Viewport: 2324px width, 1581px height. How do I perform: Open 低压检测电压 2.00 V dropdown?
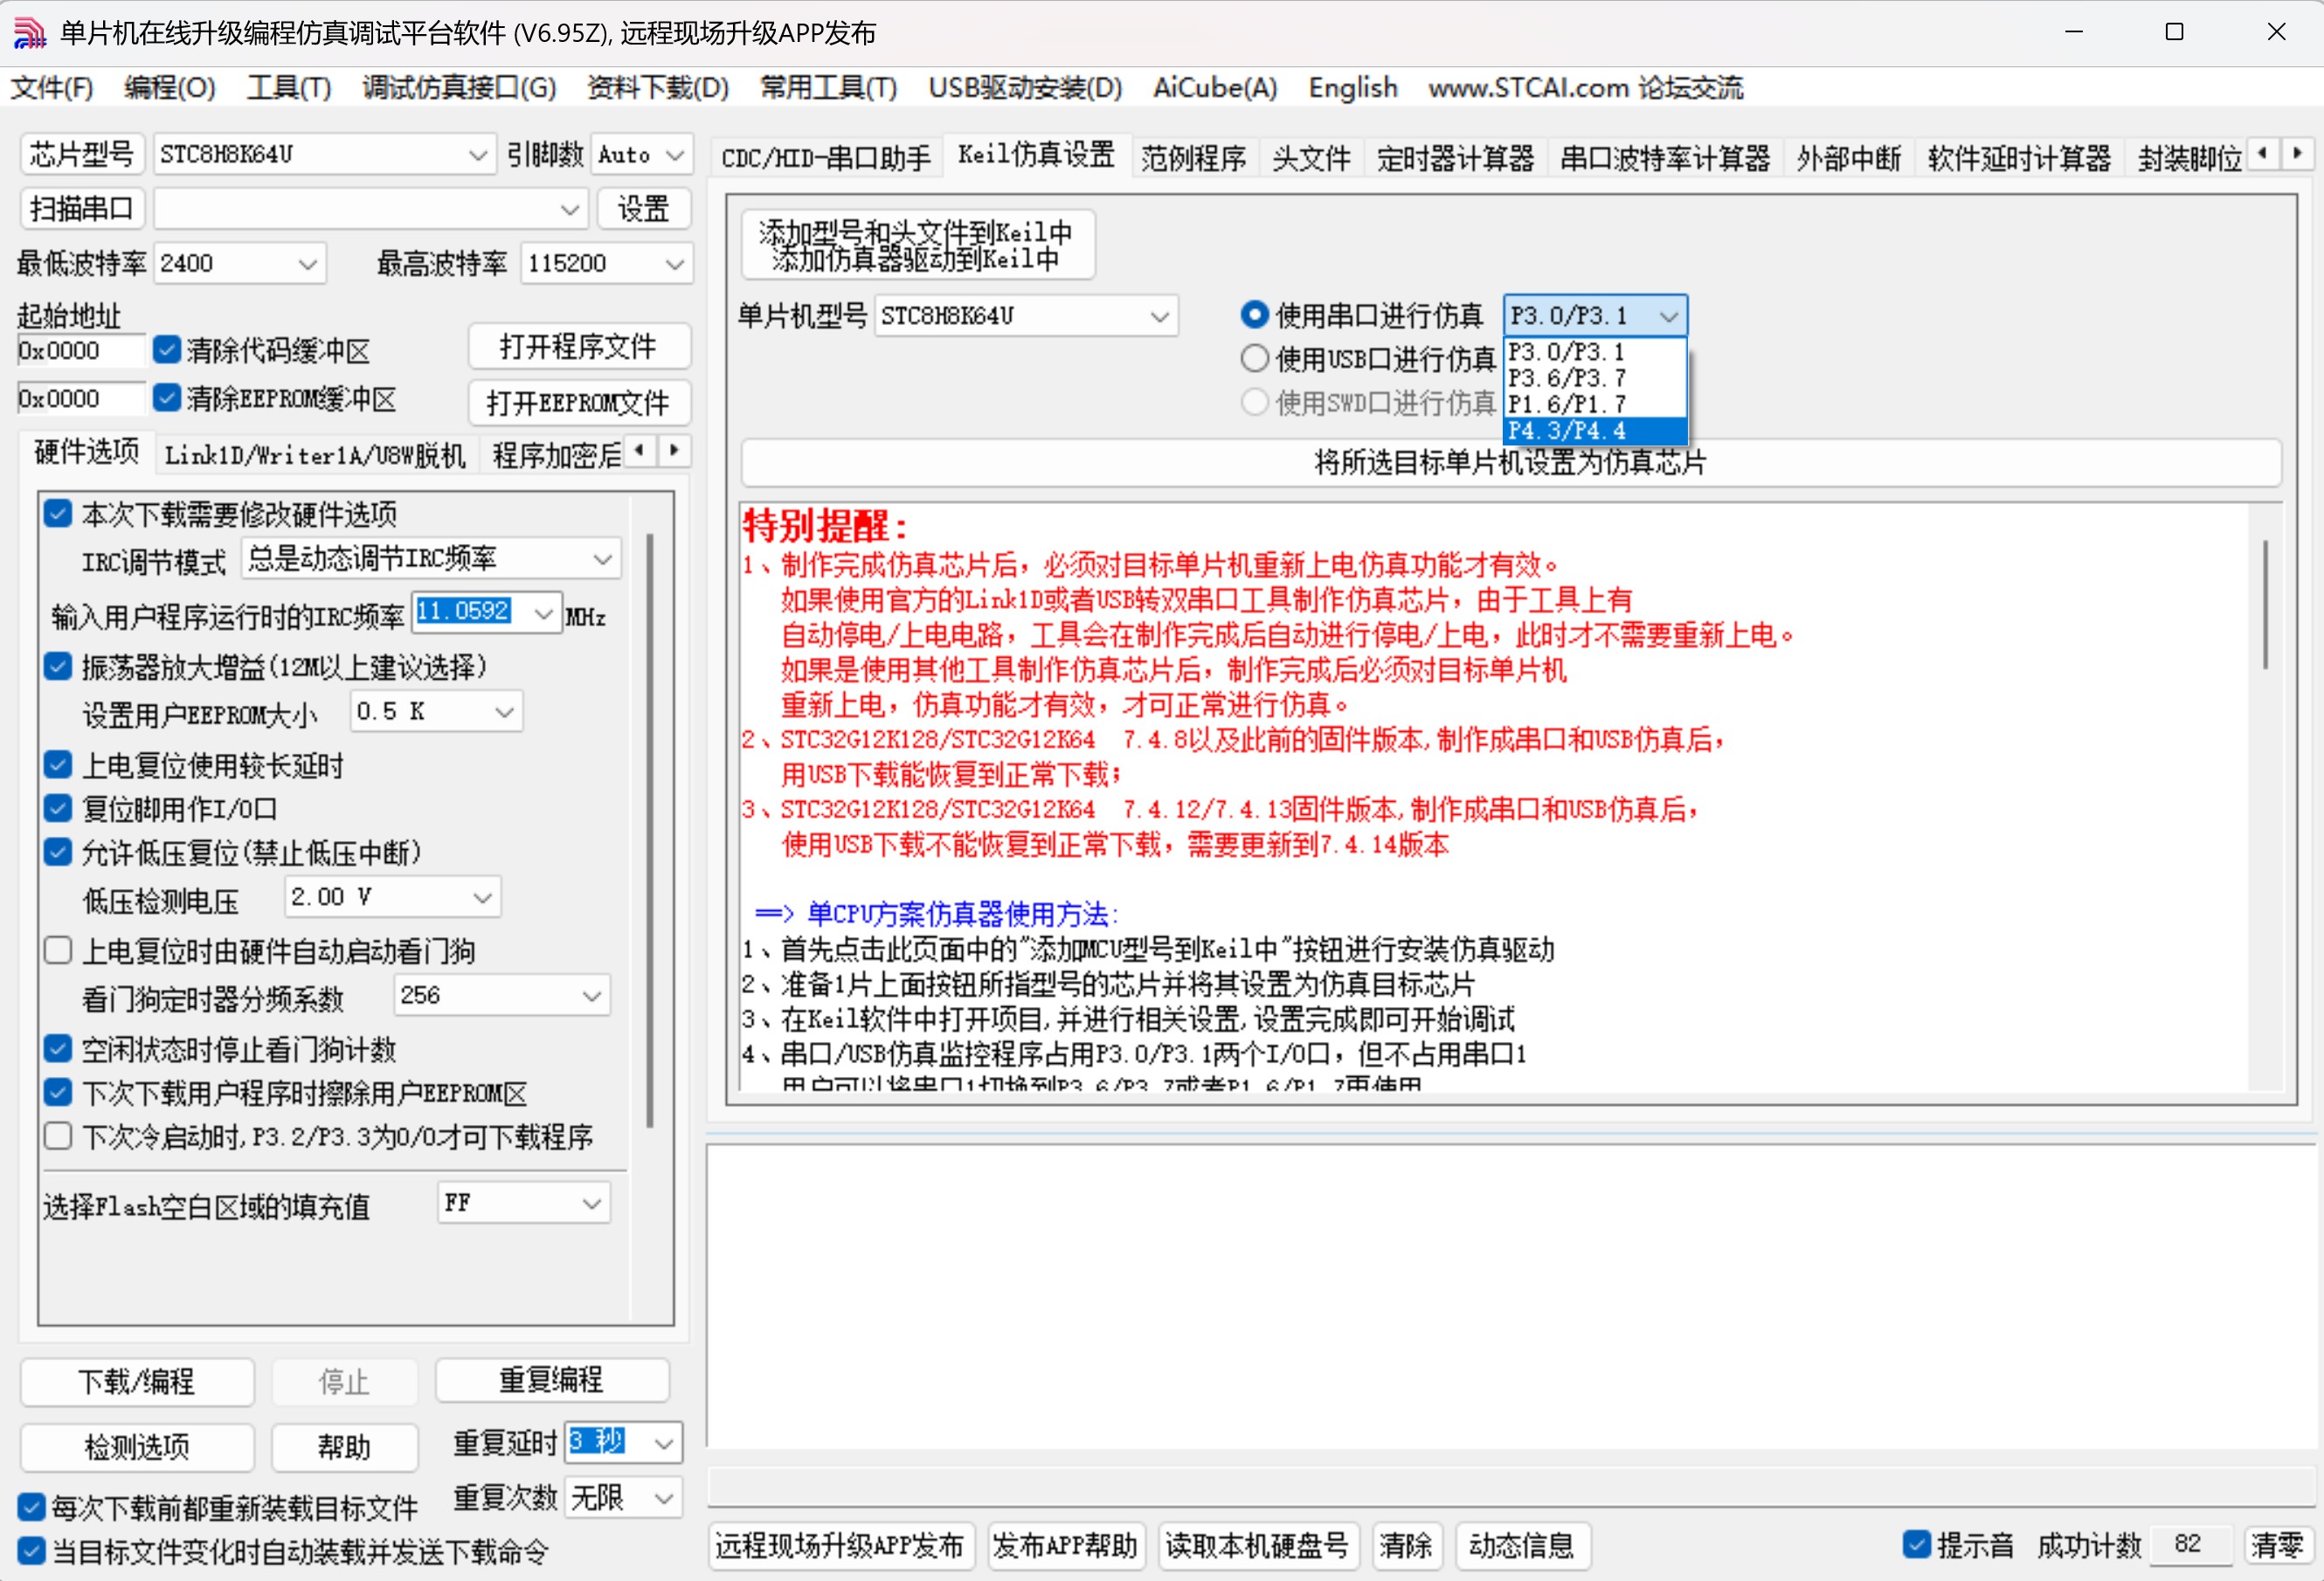[392, 897]
